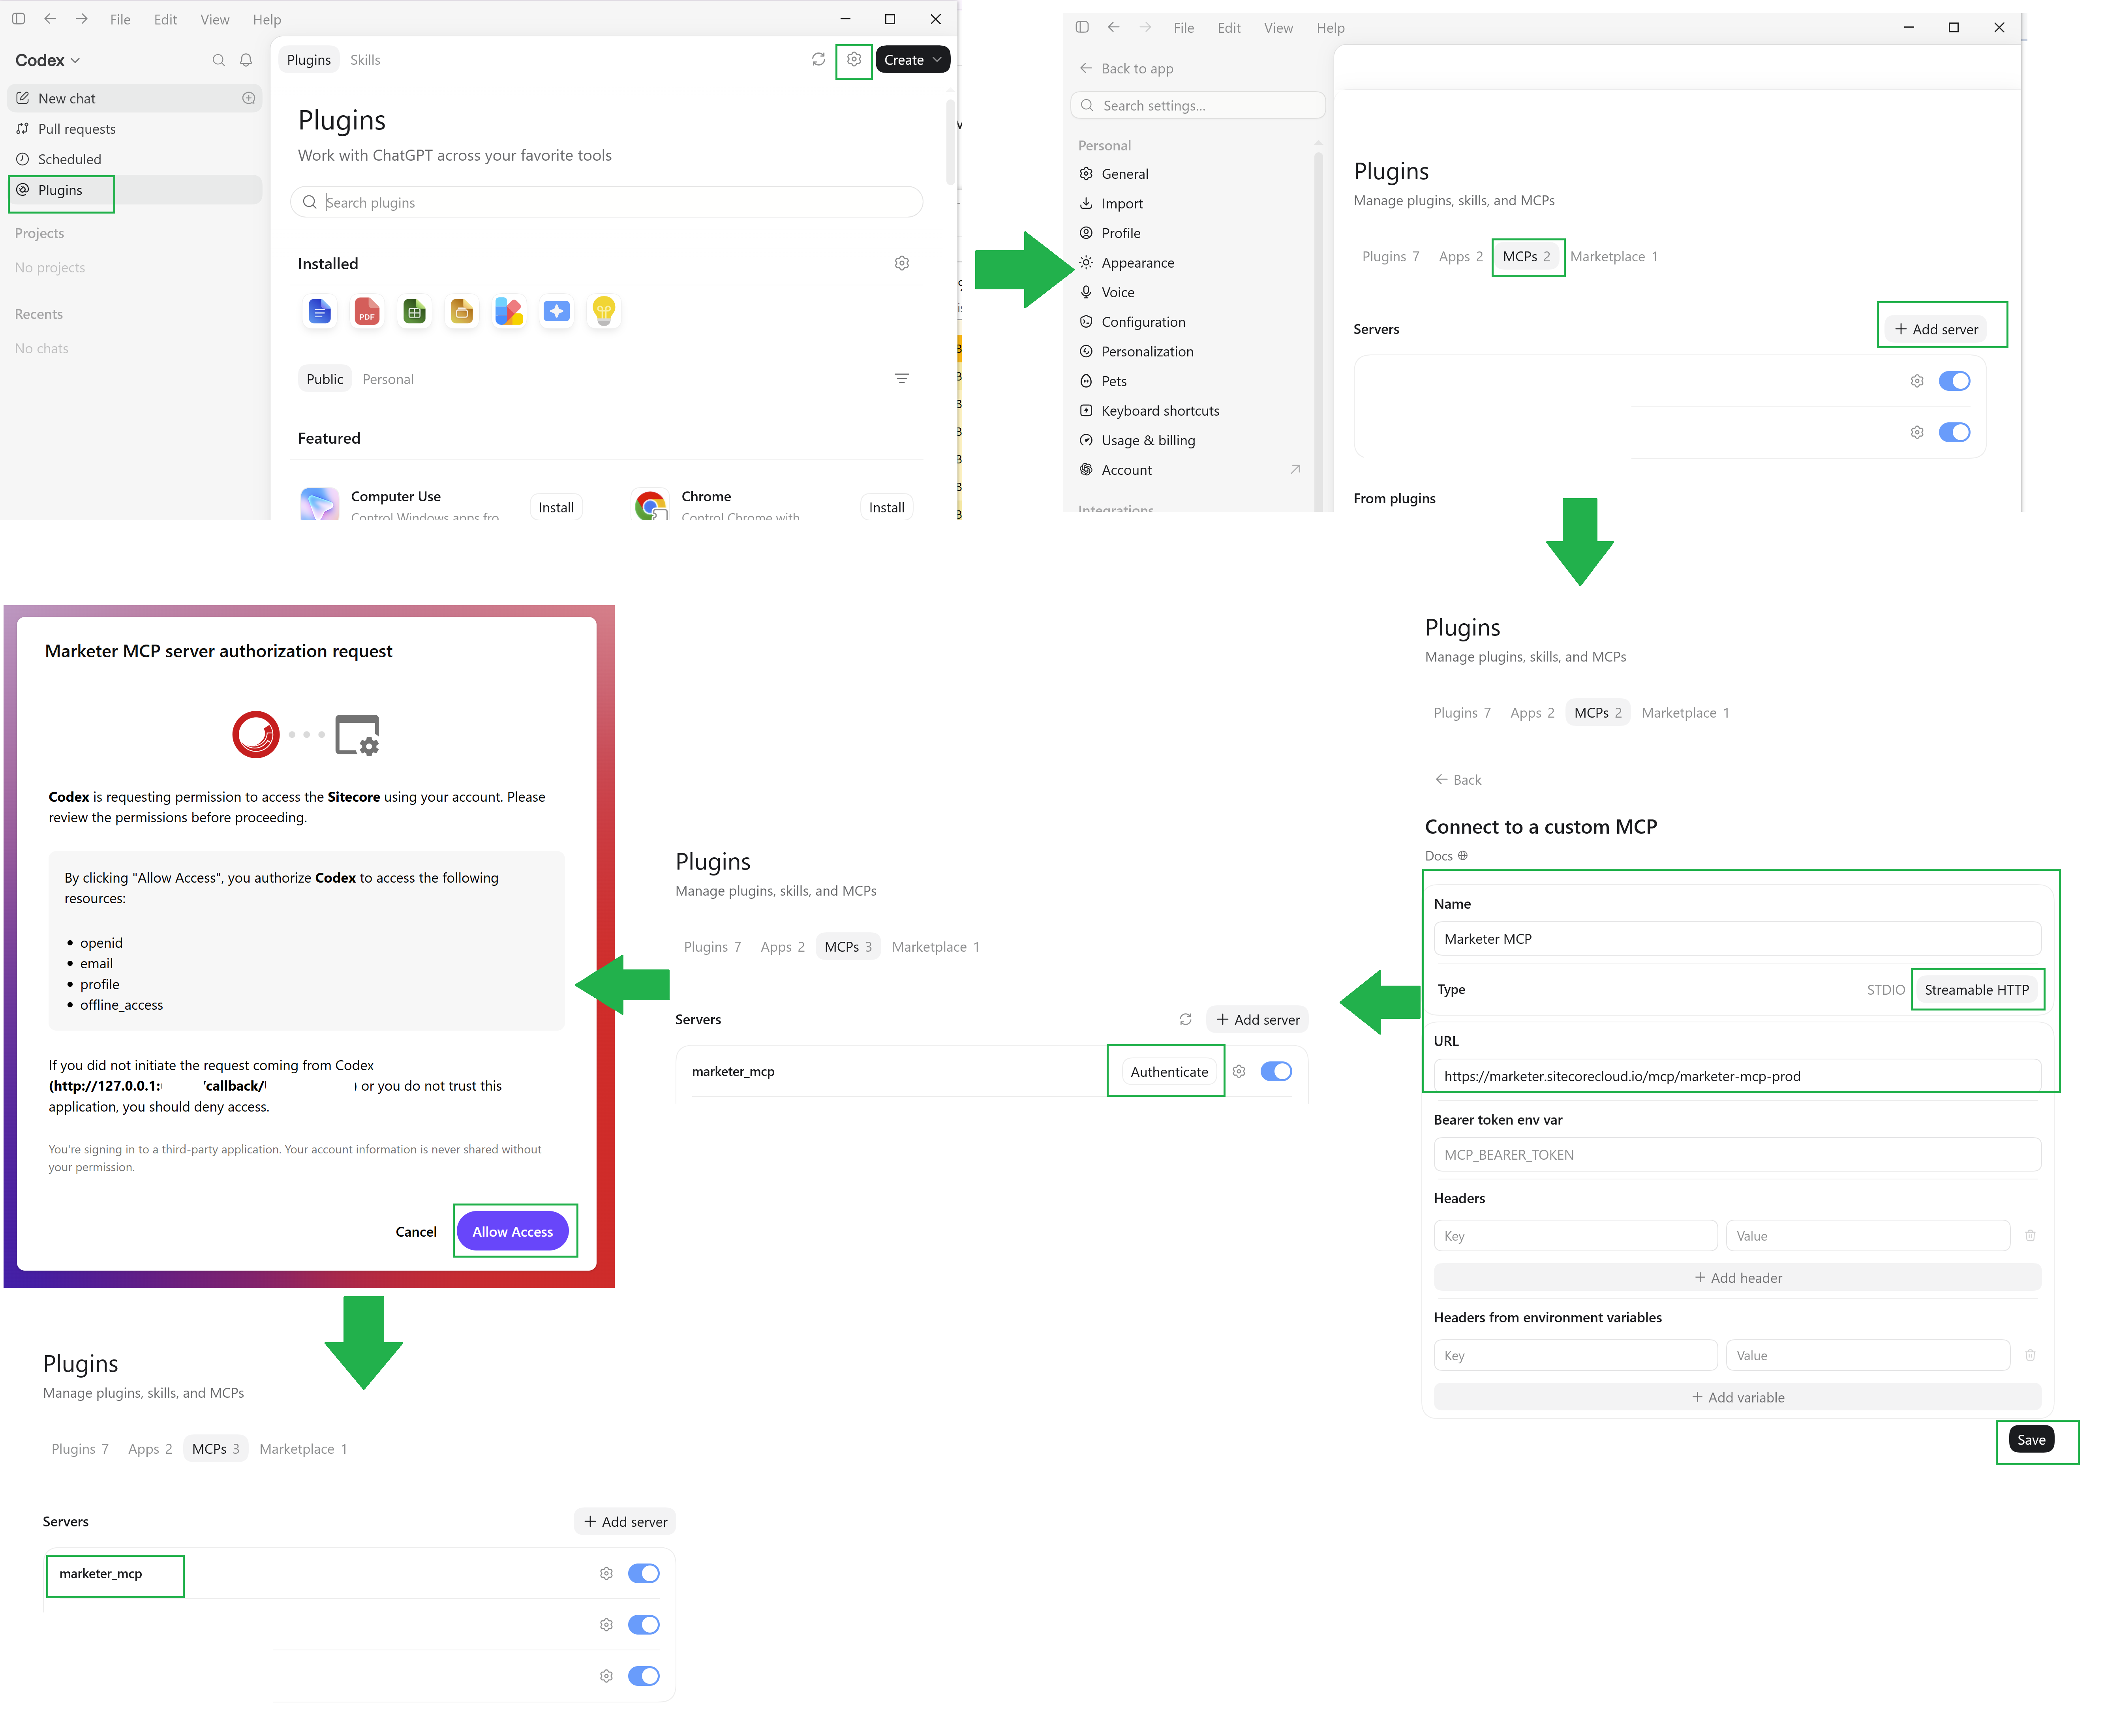The height and width of the screenshot is (1736, 2119).
Task: Open the multicolor shapes plugin icon under Installed
Action: [x=509, y=312]
